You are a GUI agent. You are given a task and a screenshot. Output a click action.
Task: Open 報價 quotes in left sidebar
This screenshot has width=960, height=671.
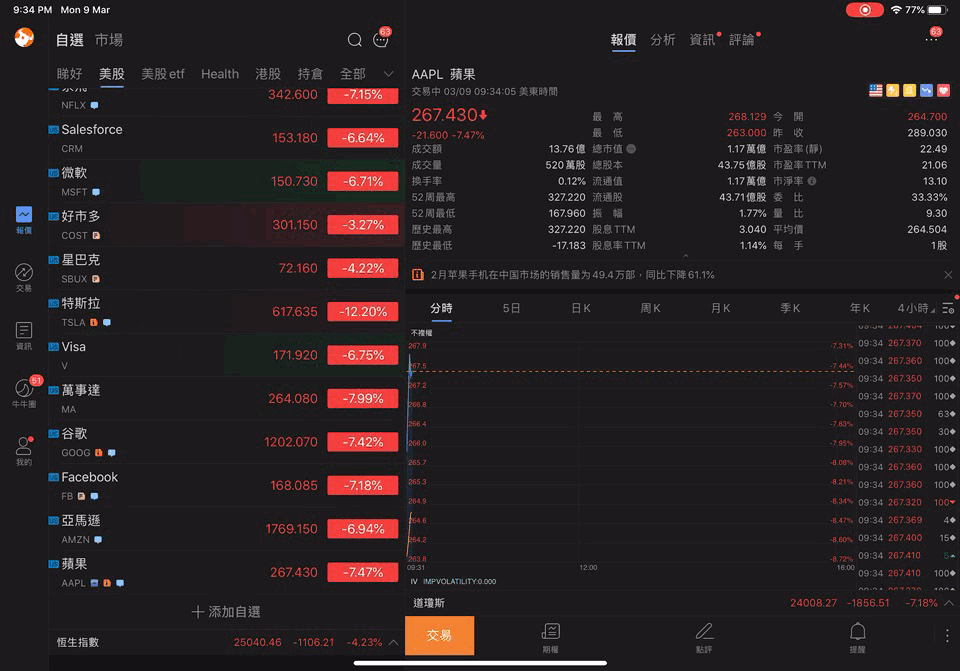point(24,220)
